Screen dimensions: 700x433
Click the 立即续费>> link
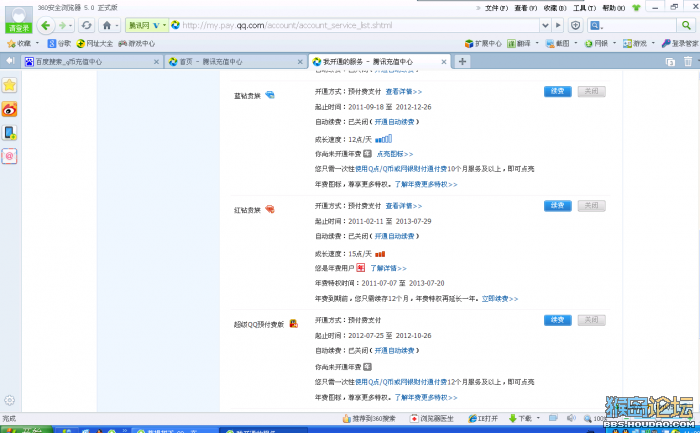(x=500, y=299)
